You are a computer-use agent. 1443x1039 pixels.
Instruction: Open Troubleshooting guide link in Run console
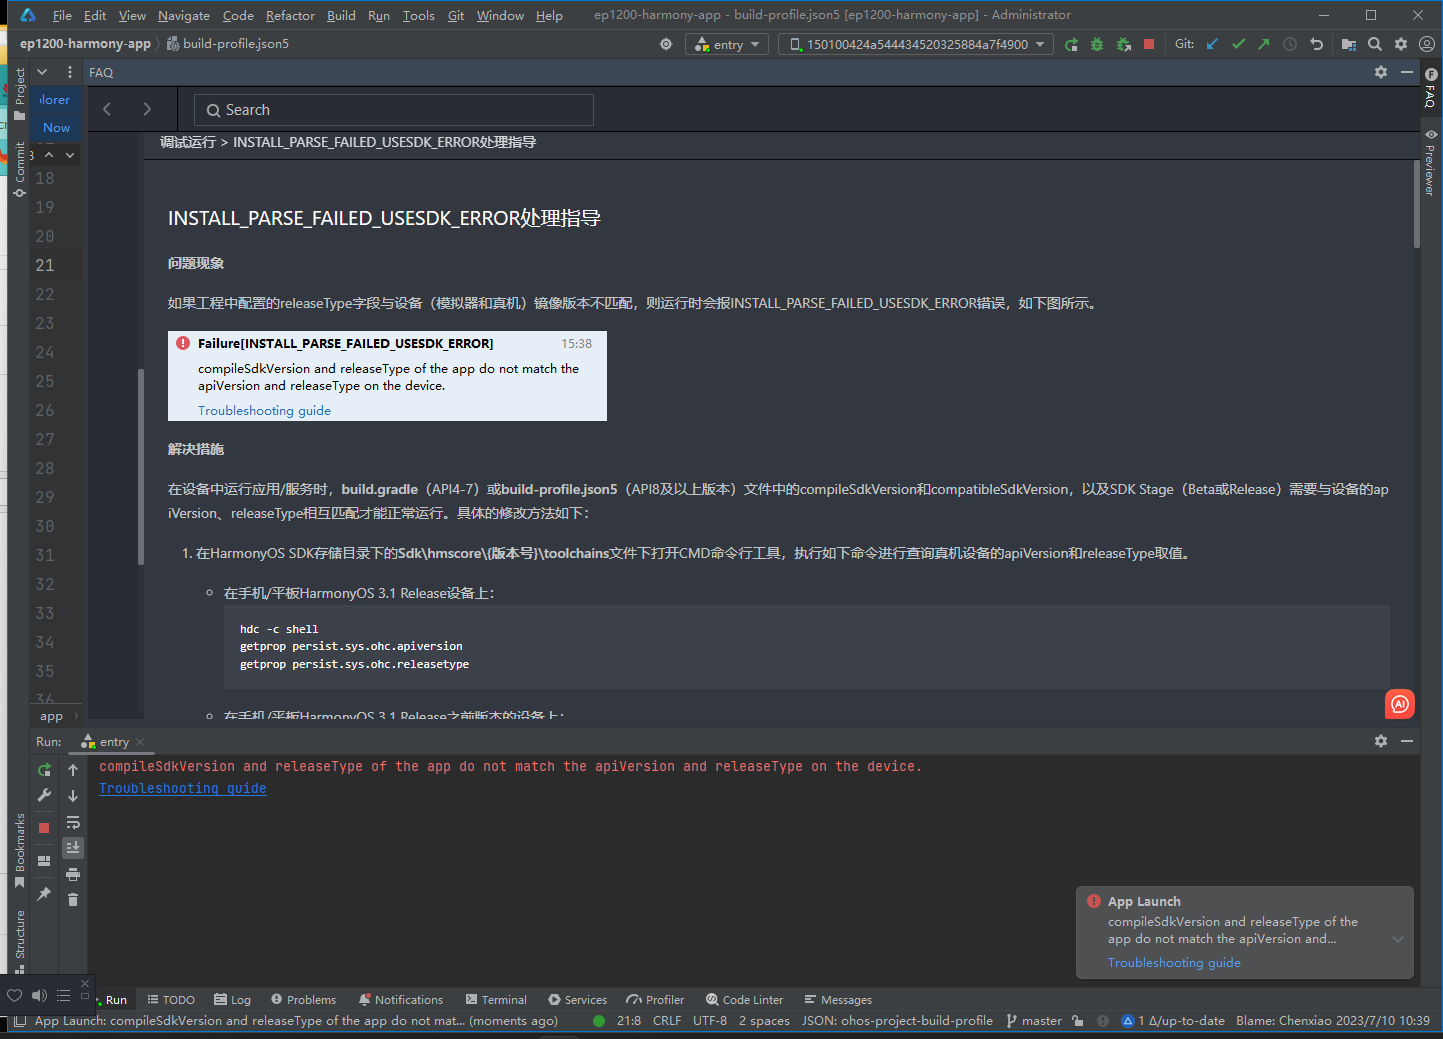[x=183, y=789]
